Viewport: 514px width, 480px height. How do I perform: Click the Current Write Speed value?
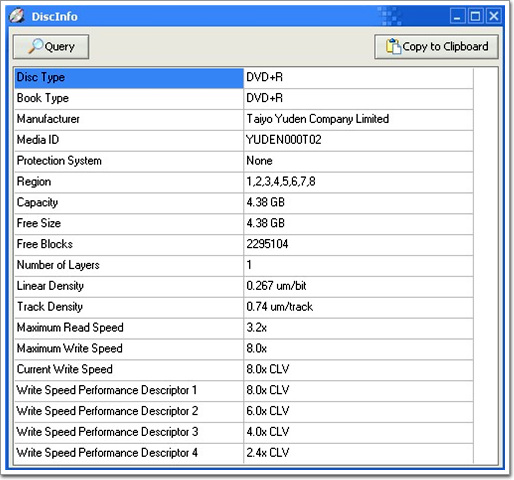pyautogui.click(x=268, y=369)
